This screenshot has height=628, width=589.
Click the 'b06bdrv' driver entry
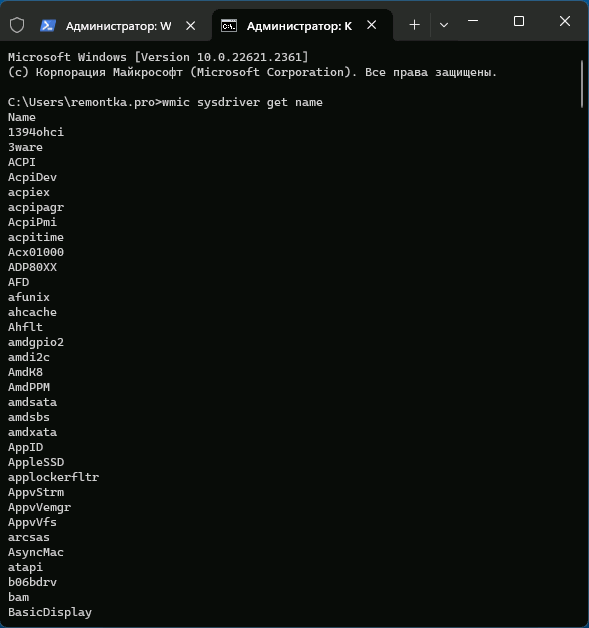[32, 582]
